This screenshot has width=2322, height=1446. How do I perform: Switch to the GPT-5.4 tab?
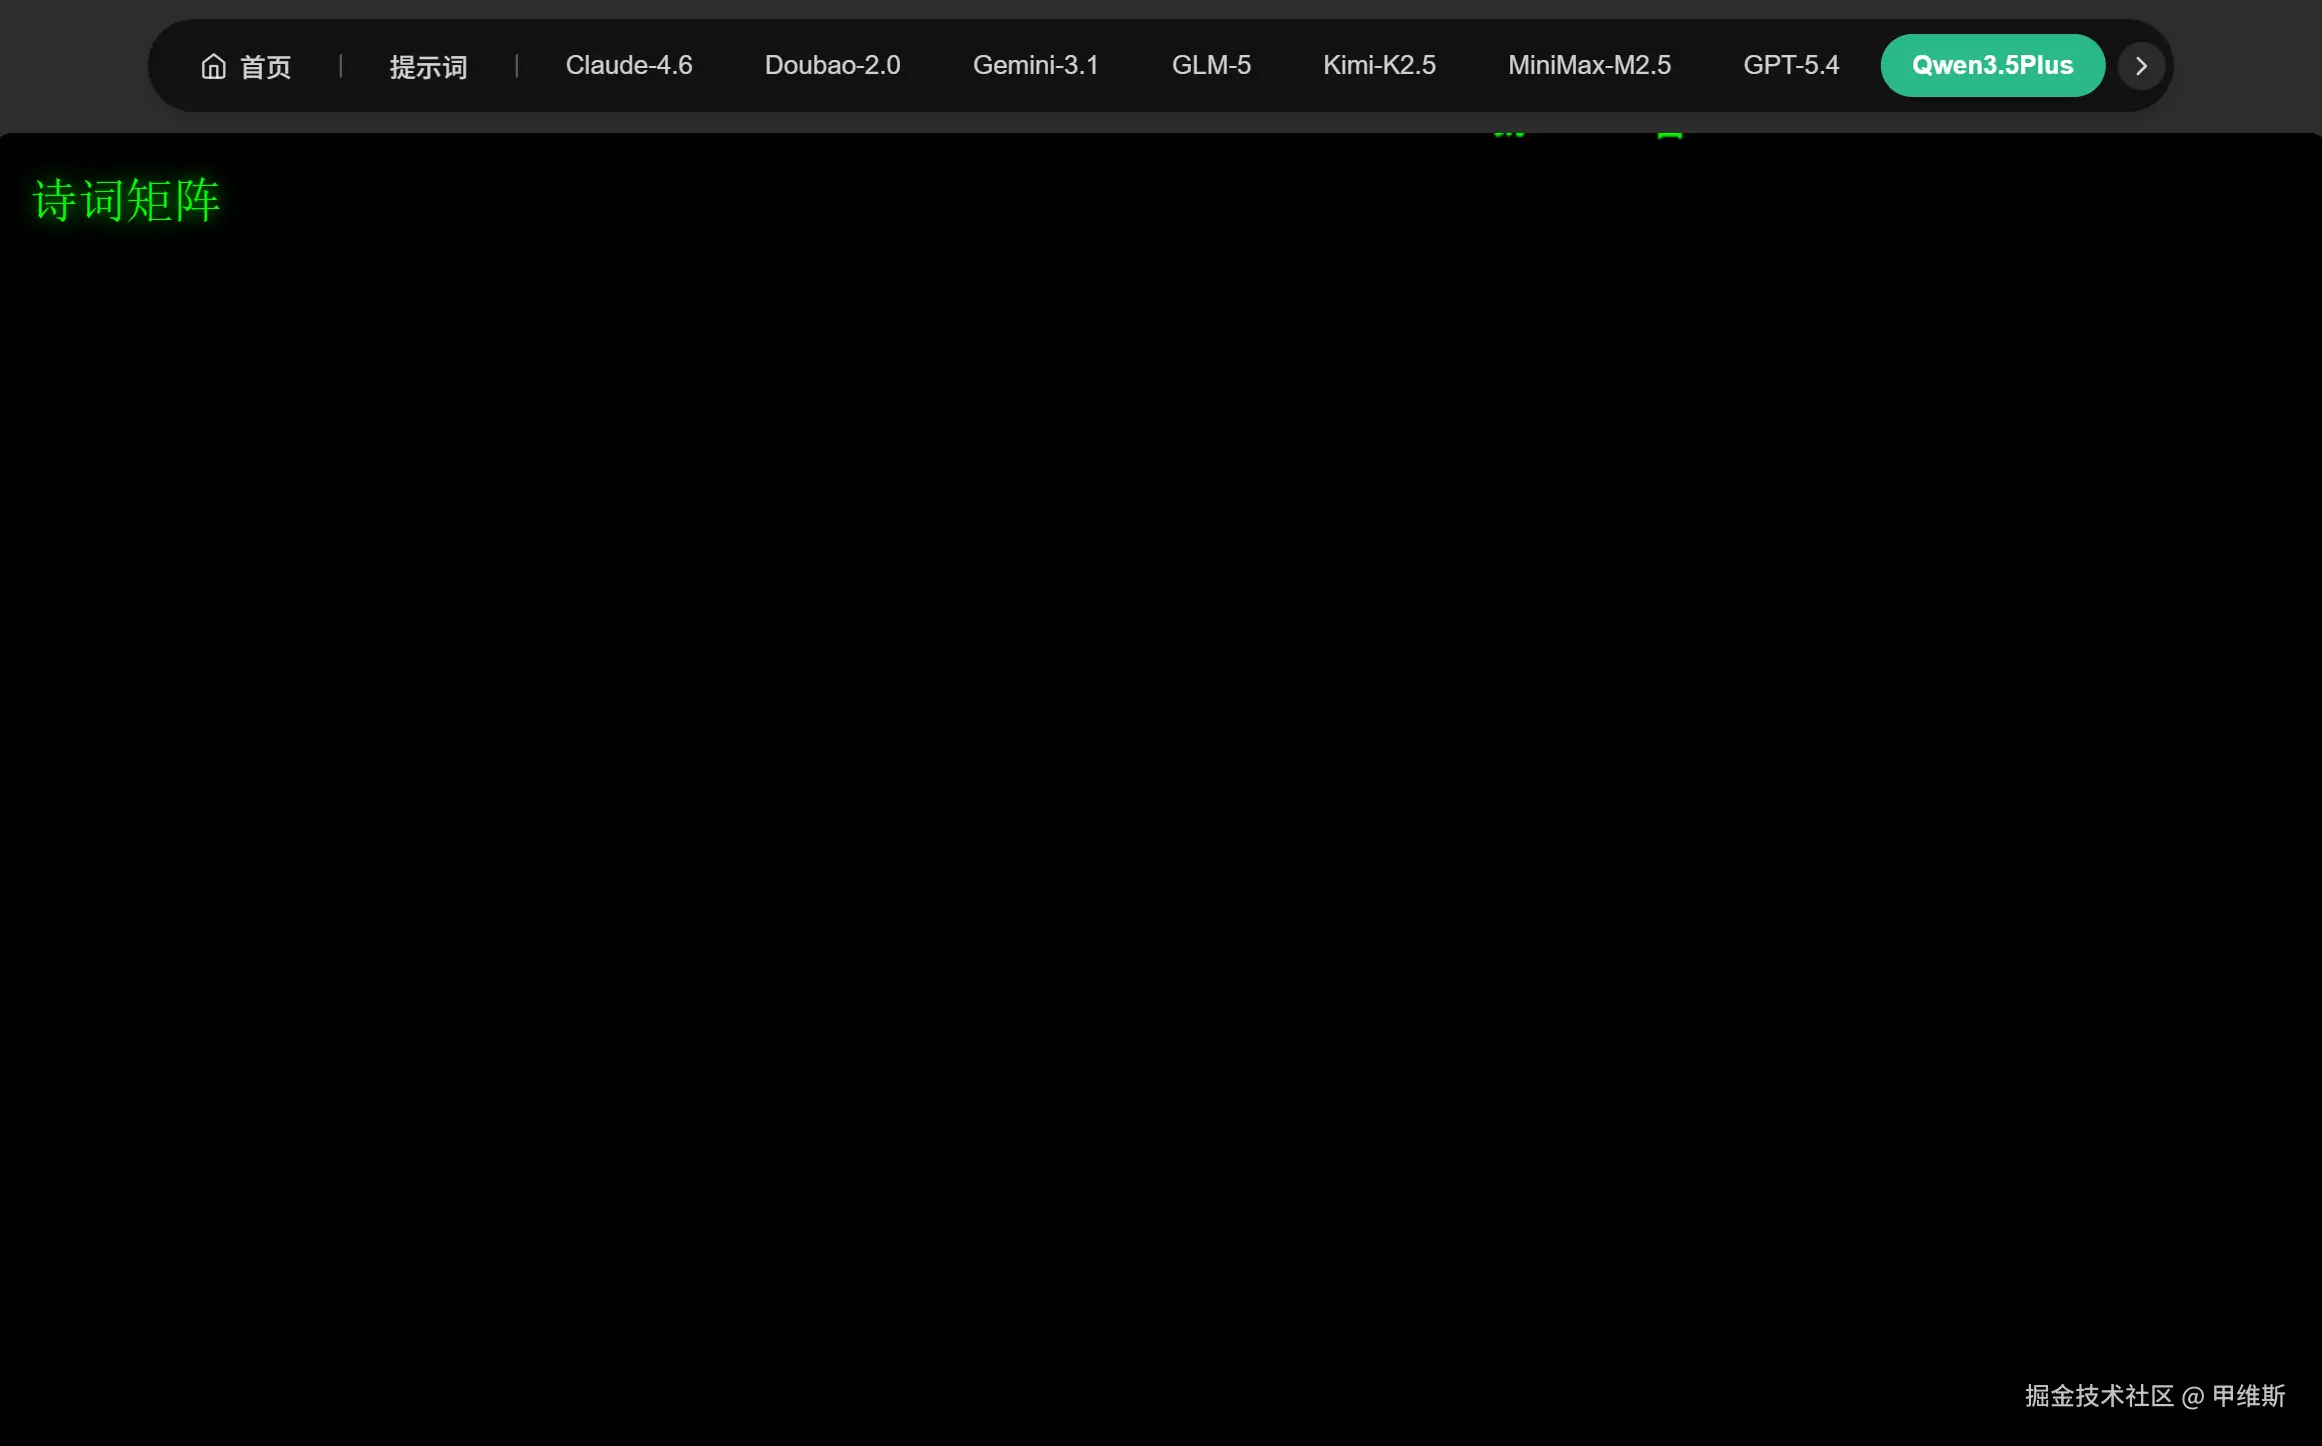coord(1790,65)
